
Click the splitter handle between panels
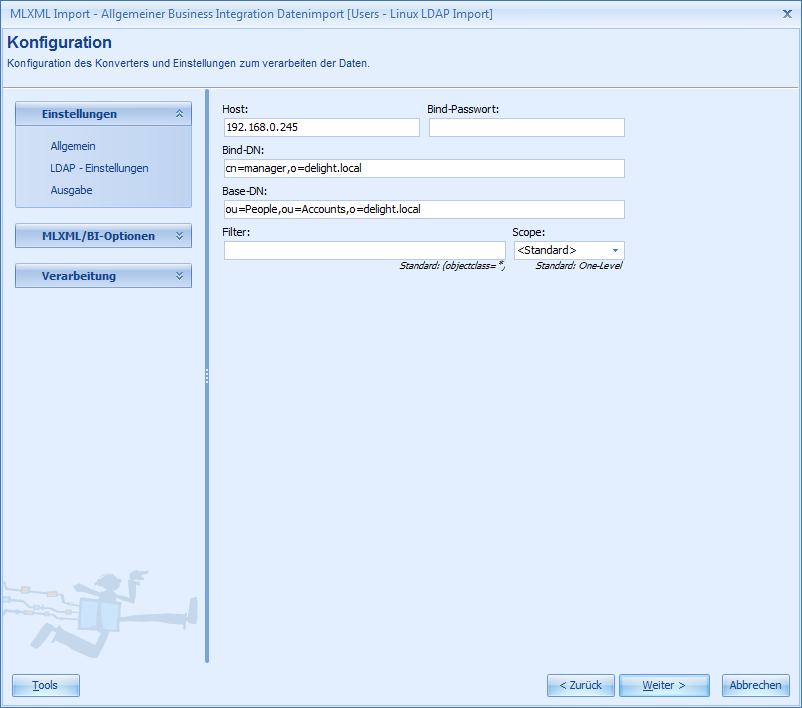tap(207, 378)
